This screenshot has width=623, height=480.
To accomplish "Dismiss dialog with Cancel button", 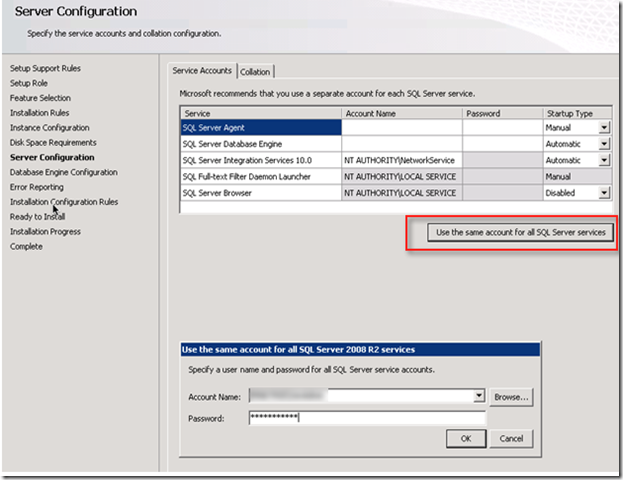I will (511, 439).
